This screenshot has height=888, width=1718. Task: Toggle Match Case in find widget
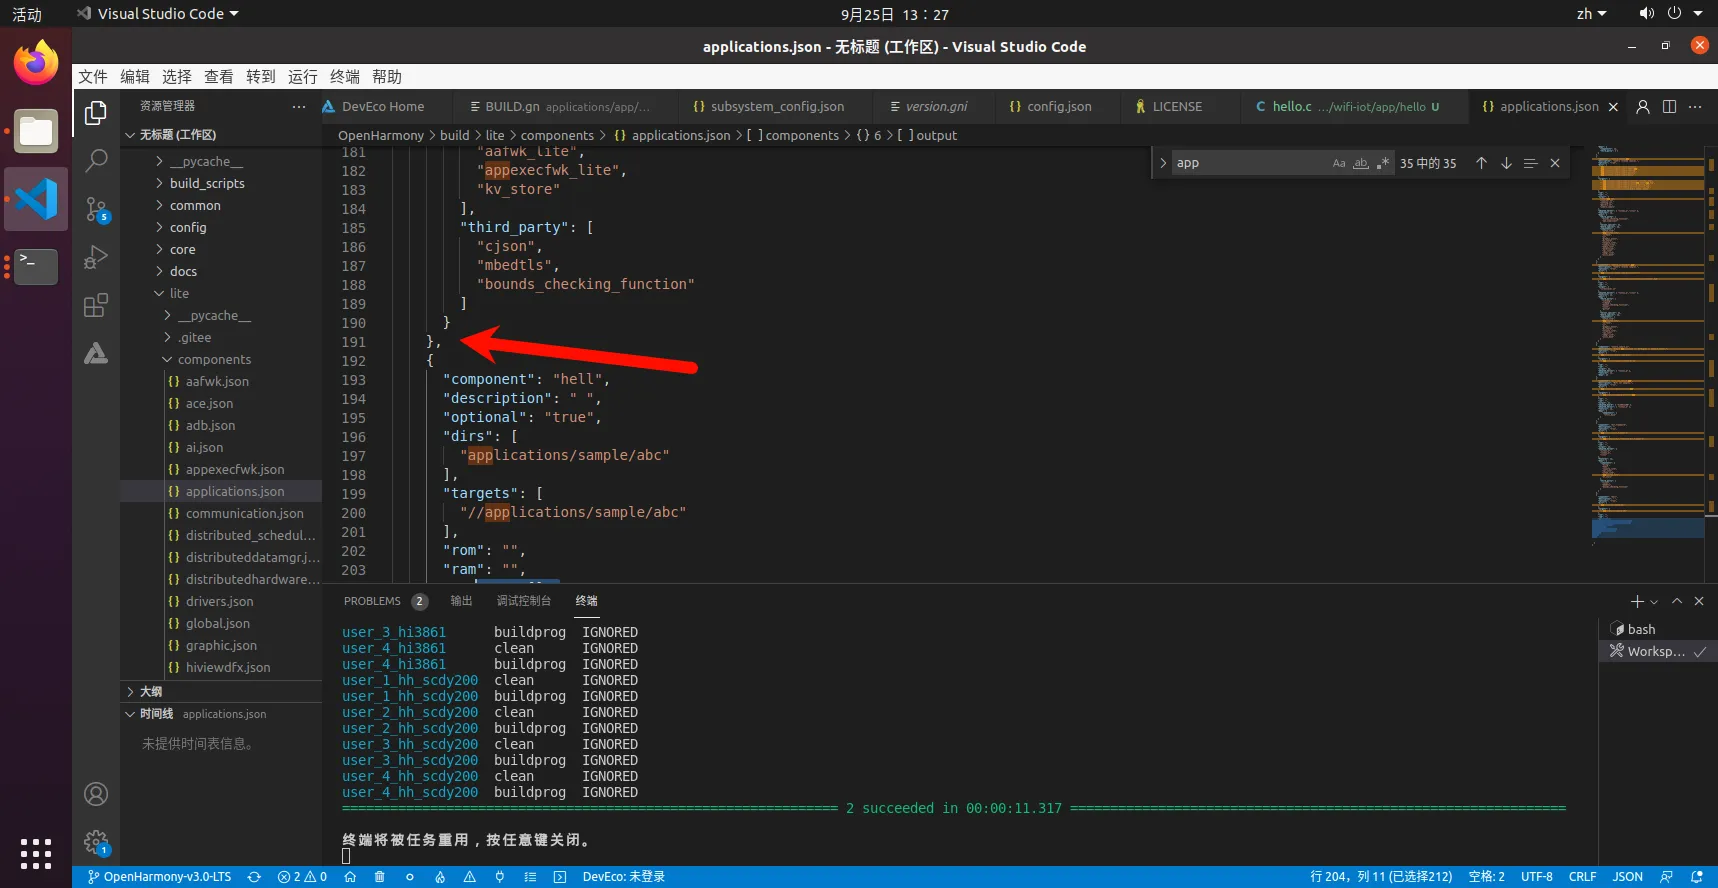(x=1339, y=163)
